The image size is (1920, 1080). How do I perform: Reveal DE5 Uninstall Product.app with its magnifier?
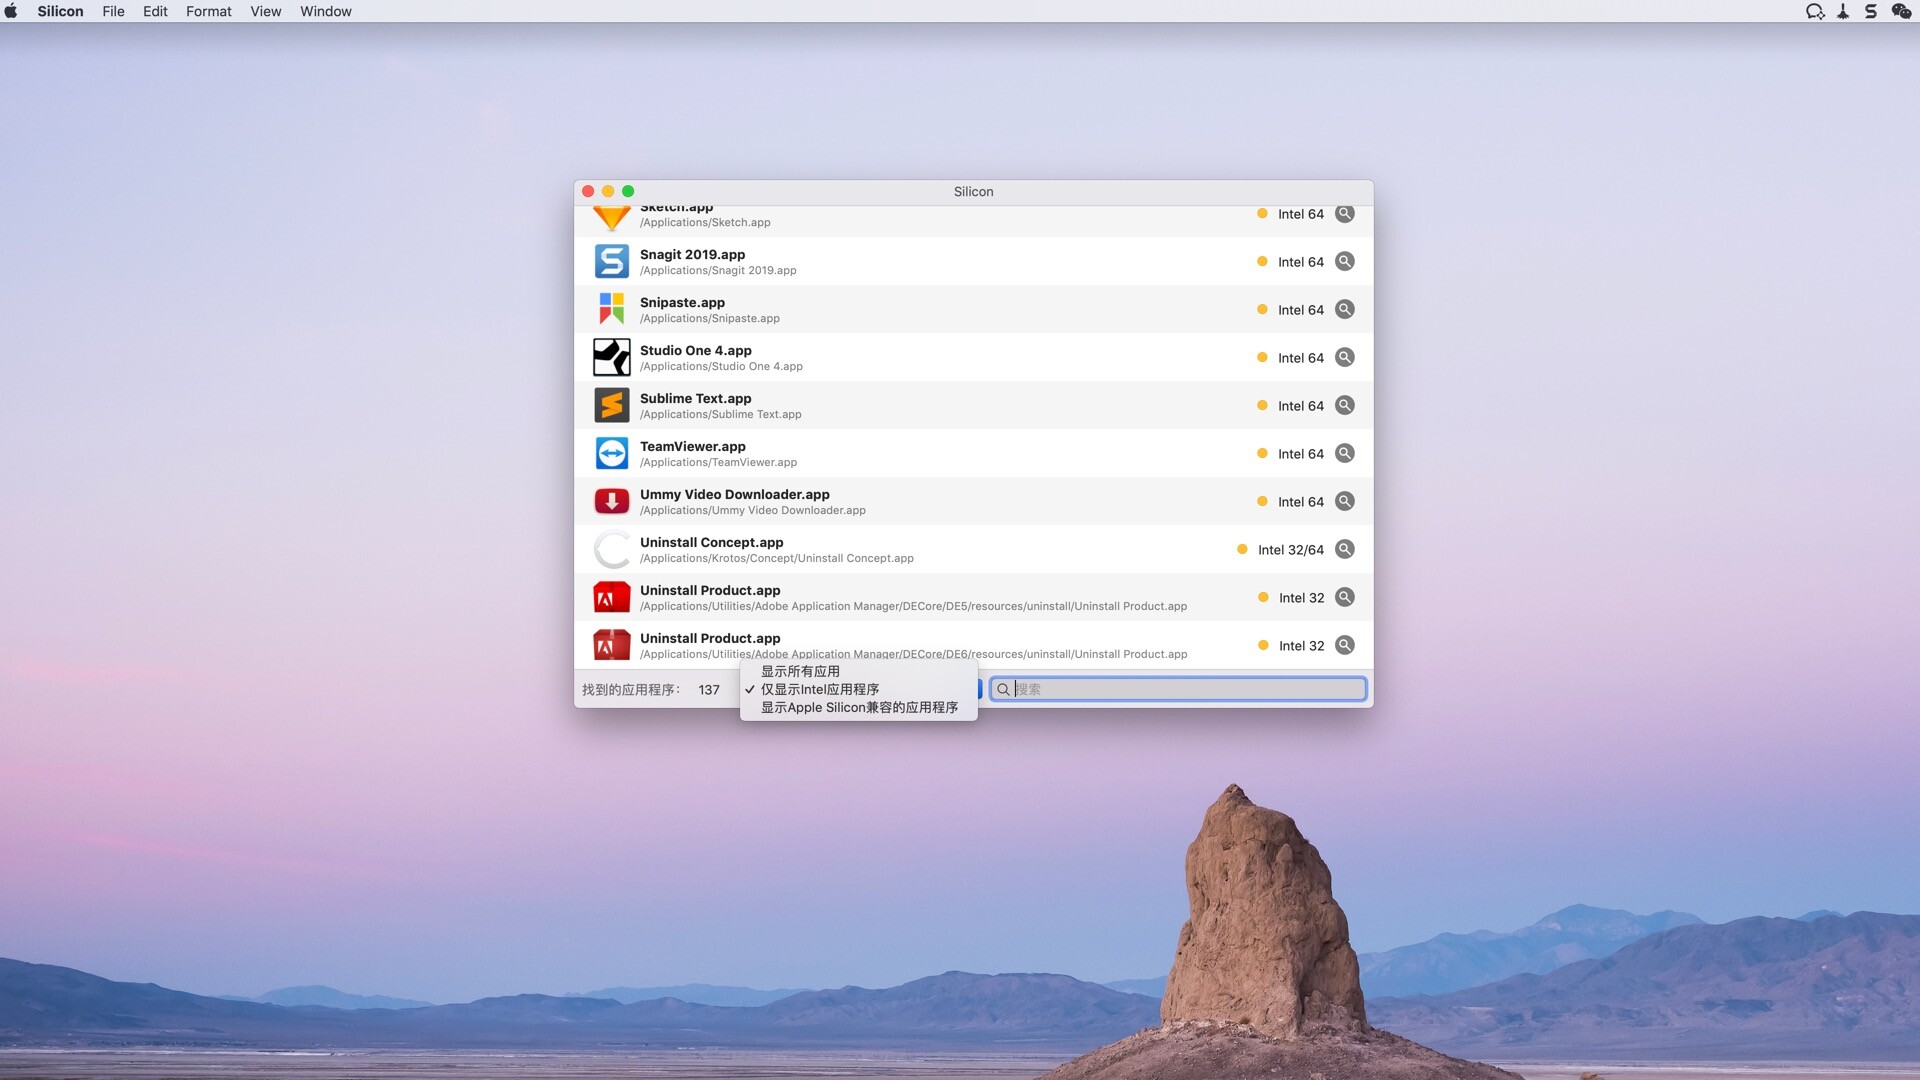coord(1345,597)
